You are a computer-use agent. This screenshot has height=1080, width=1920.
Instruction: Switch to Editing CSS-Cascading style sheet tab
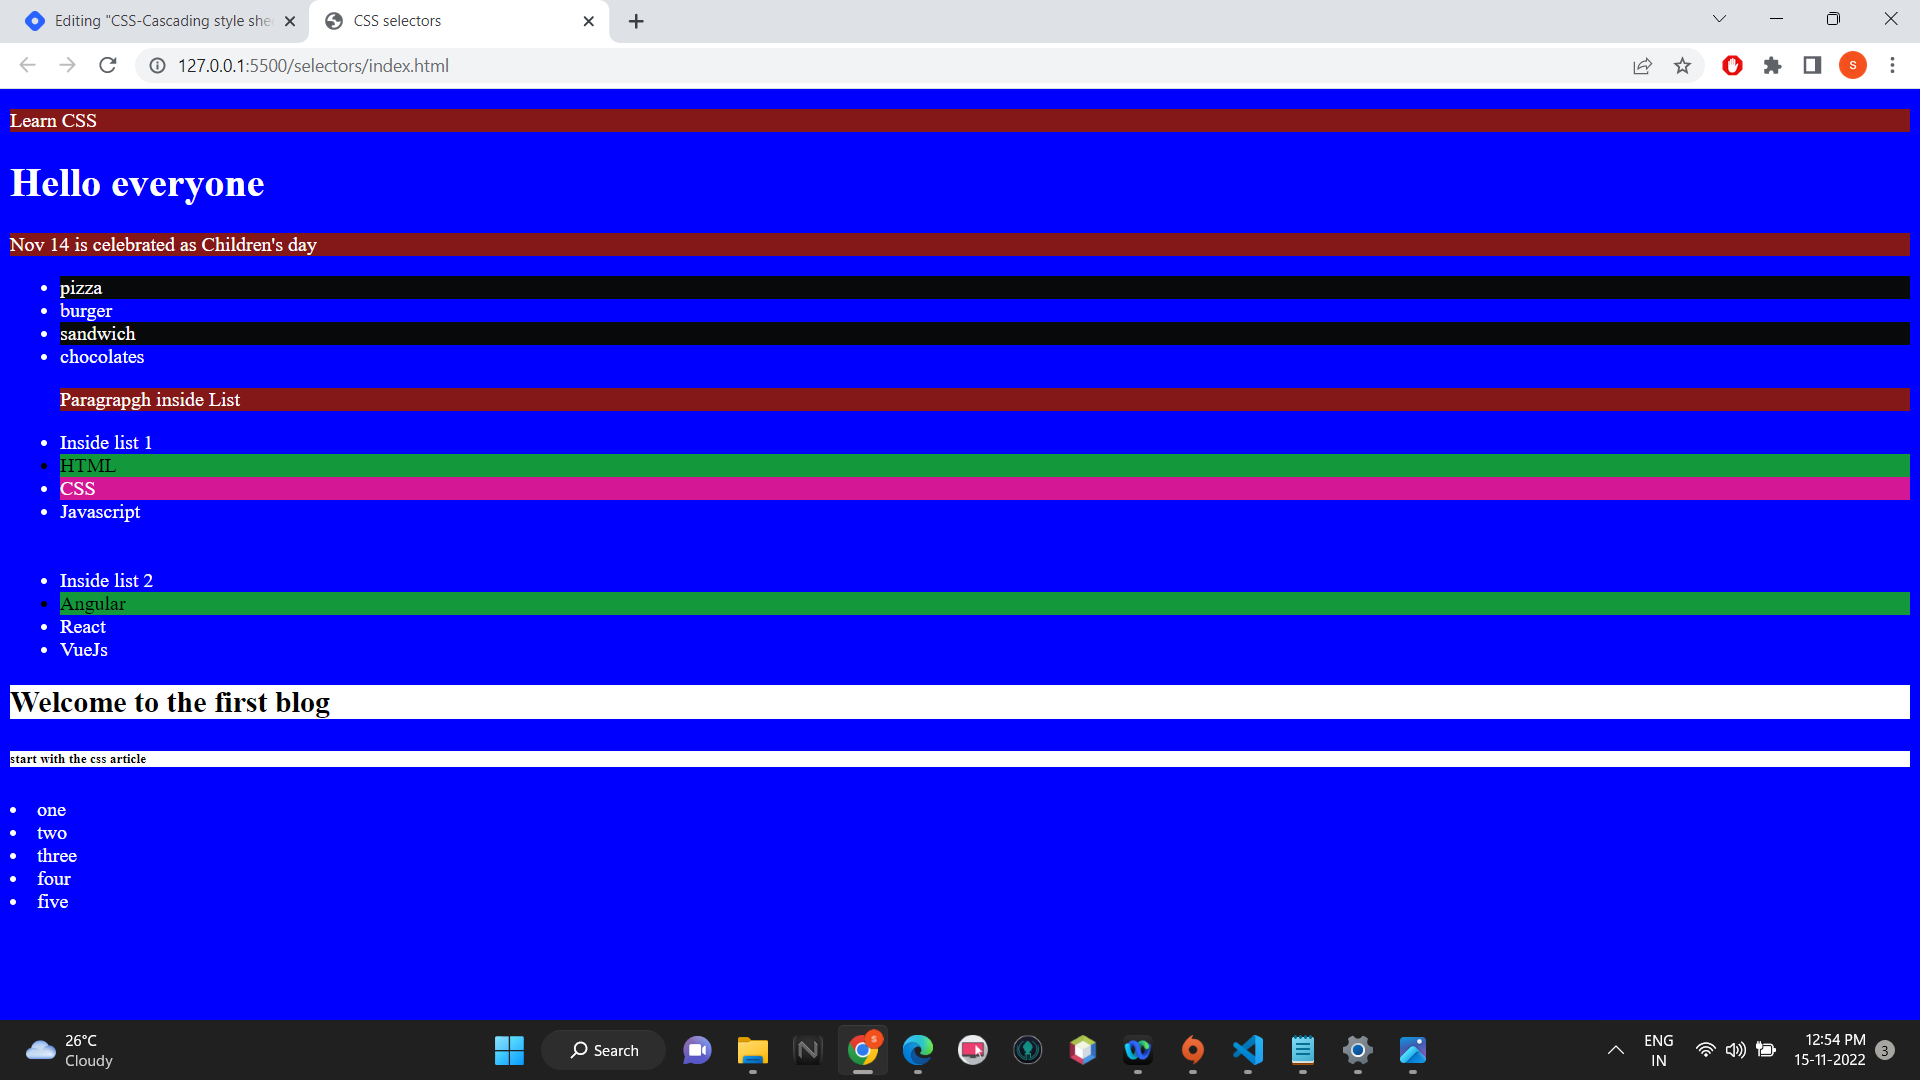pyautogui.click(x=160, y=21)
